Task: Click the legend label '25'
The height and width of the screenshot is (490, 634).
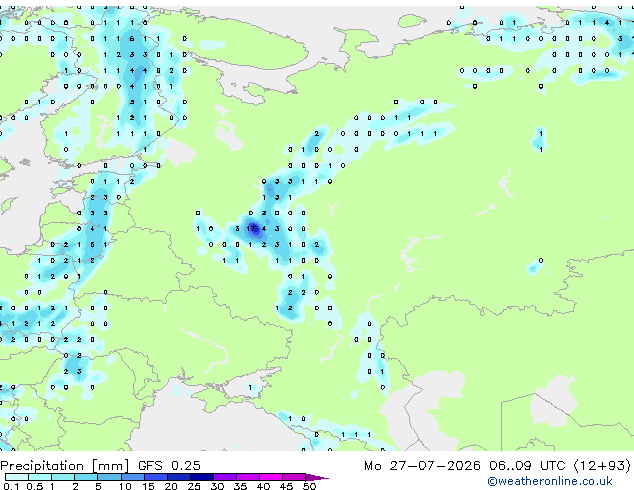Action: [194, 486]
